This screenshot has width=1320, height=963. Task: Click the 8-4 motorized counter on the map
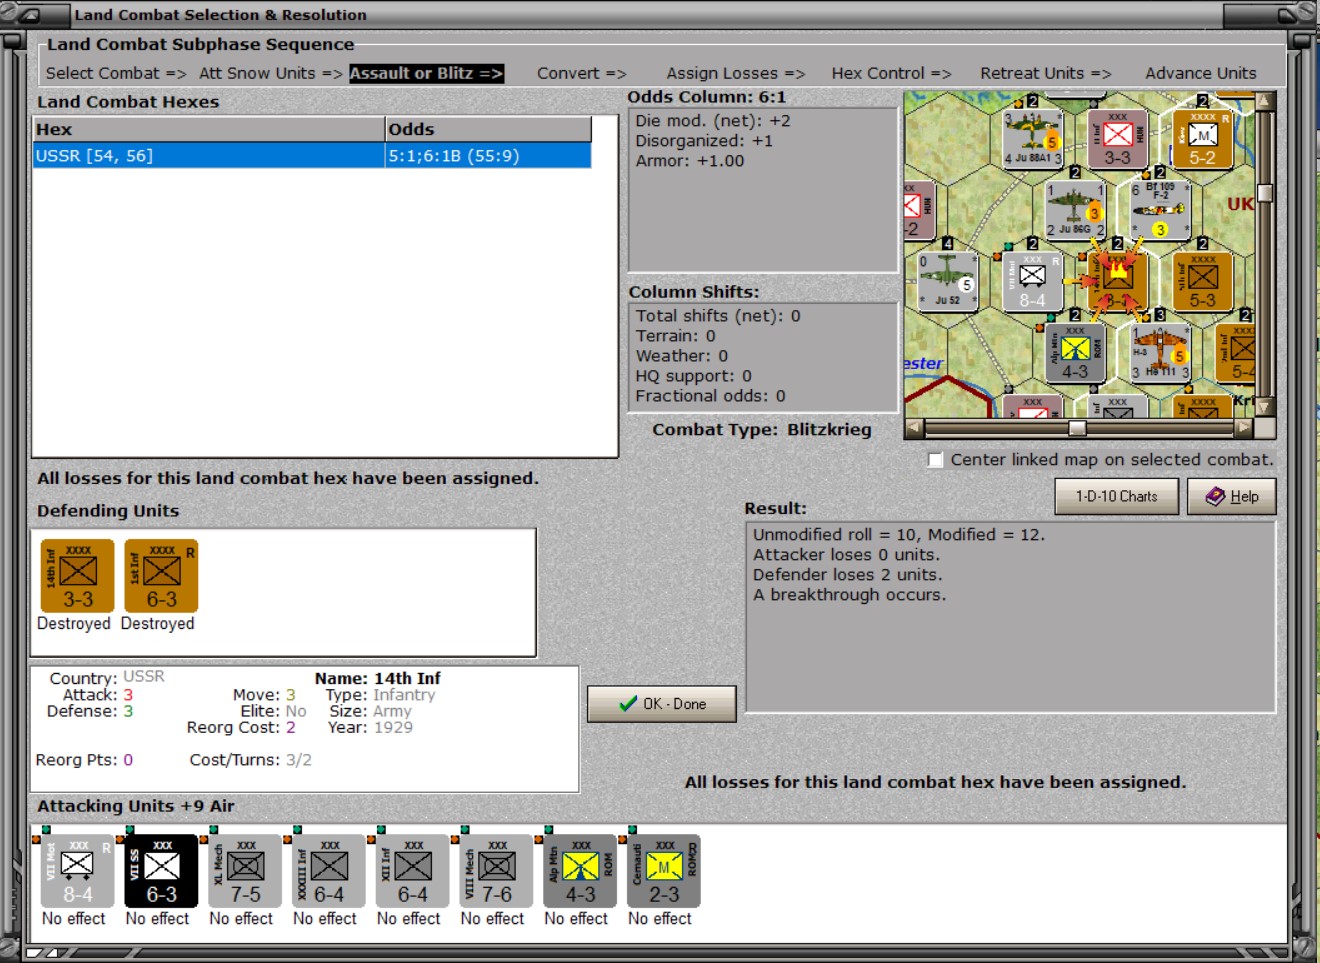point(1032,282)
